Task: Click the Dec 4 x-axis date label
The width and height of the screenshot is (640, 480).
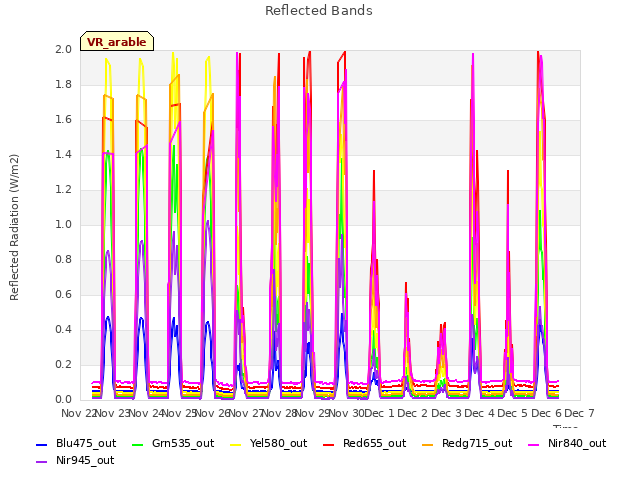Action: [x=480, y=413]
